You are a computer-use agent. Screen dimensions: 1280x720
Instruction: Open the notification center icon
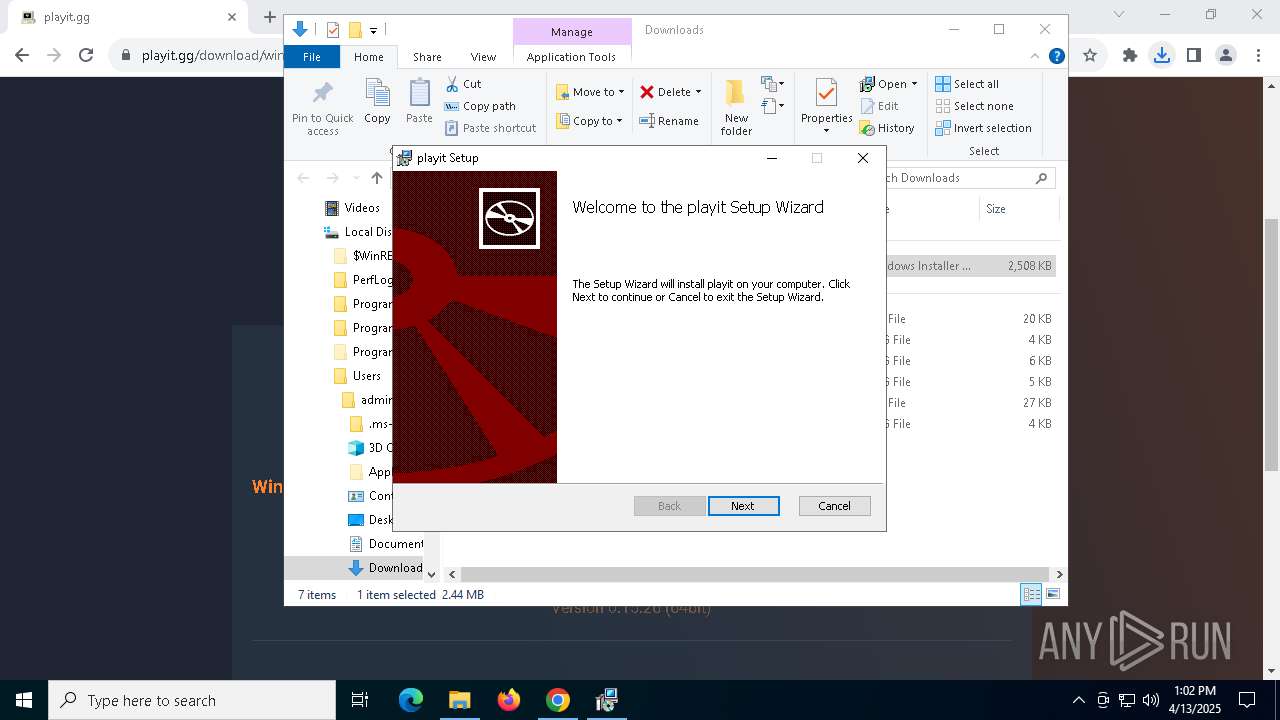pos(1247,700)
